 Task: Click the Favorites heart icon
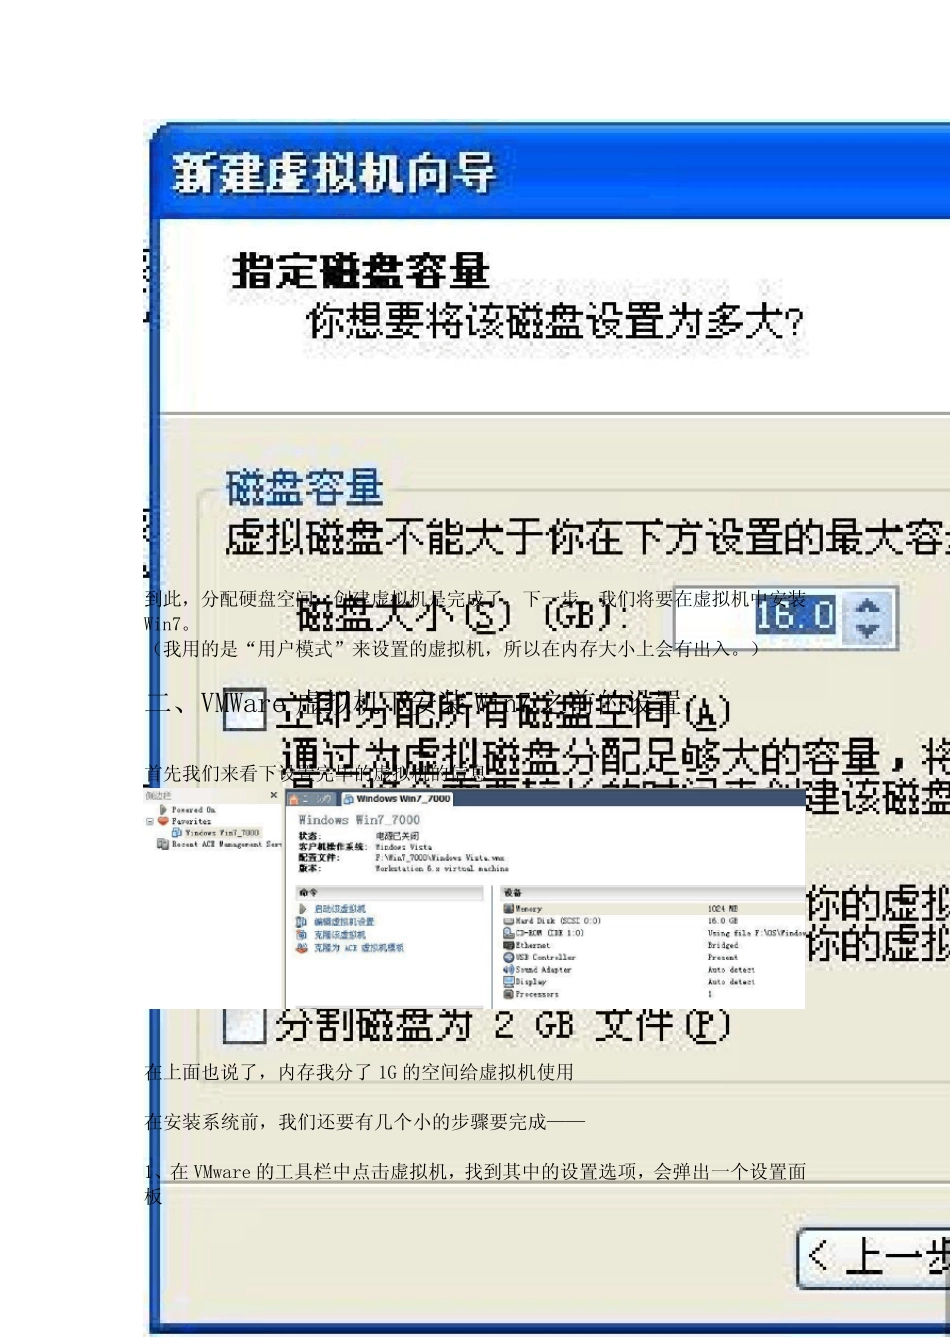[x=164, y=821]
